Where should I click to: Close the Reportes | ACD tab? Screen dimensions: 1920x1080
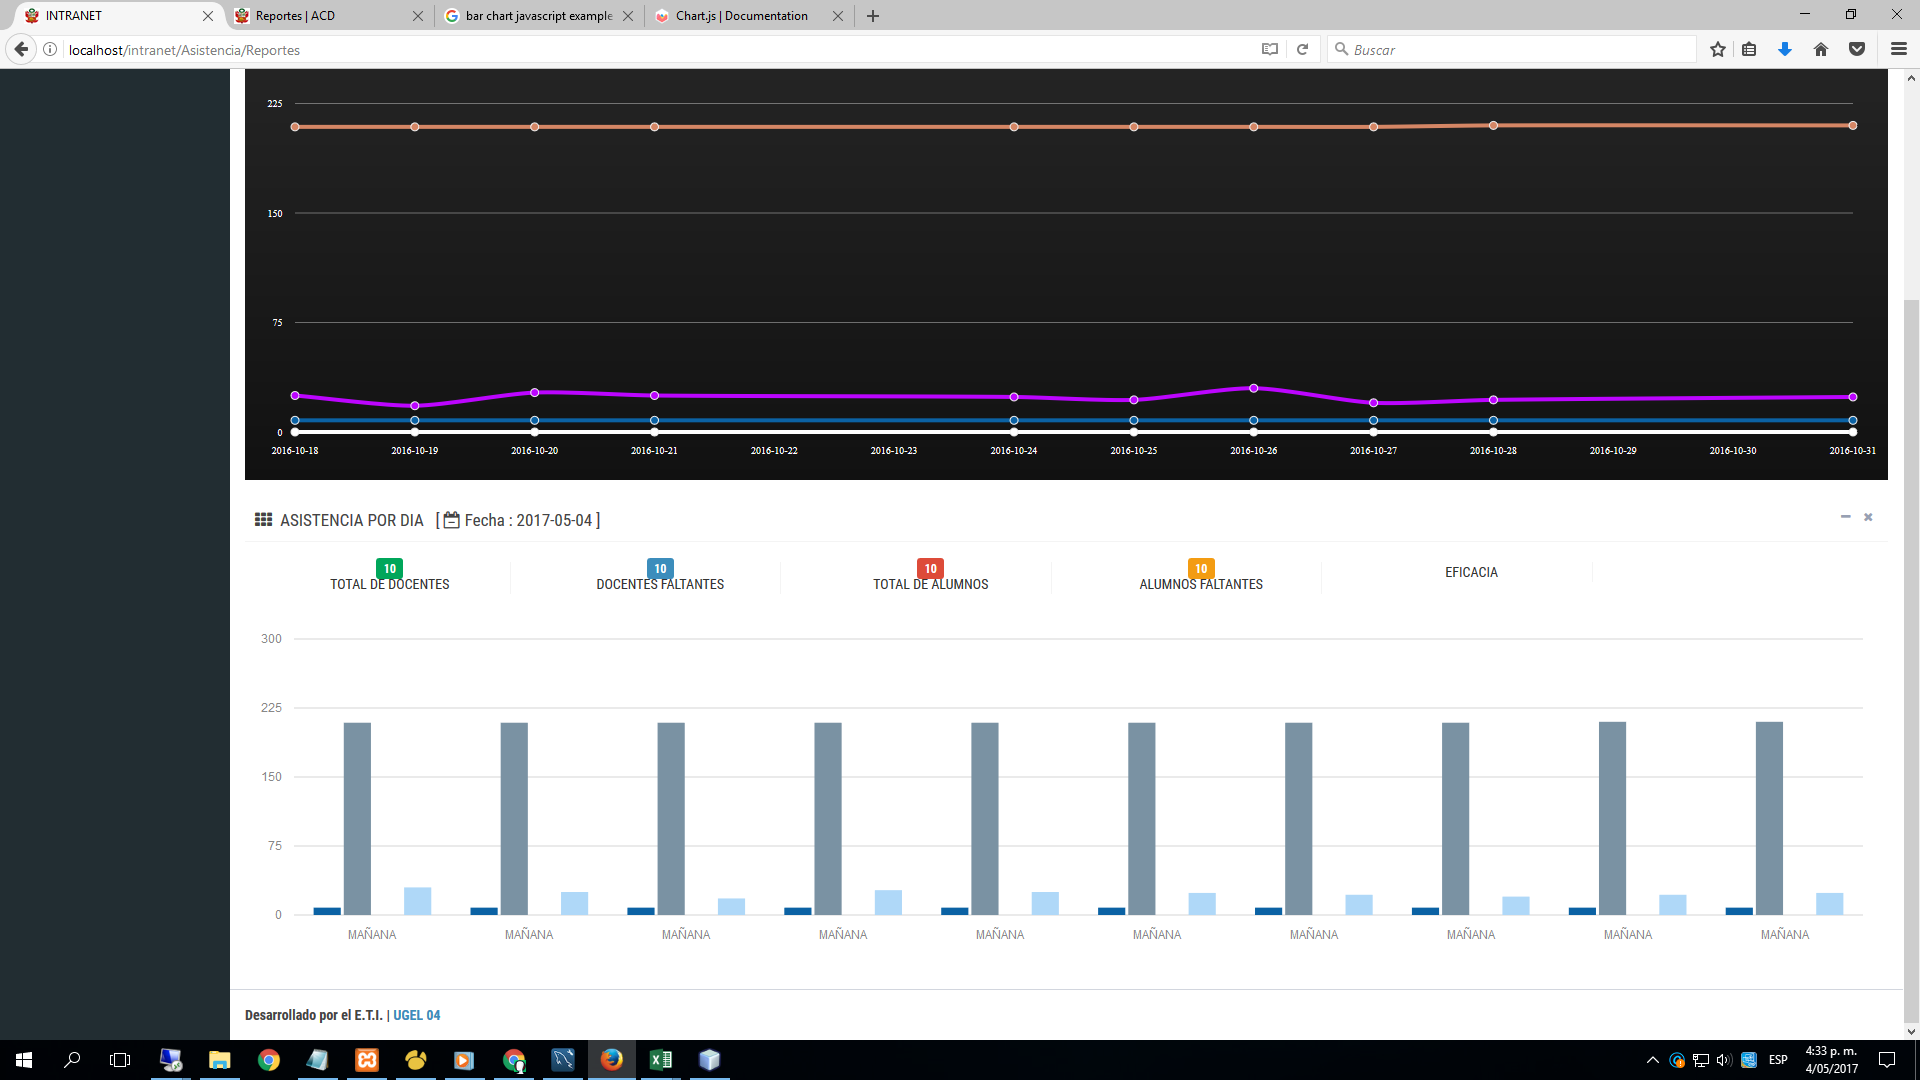click(418, 16)
